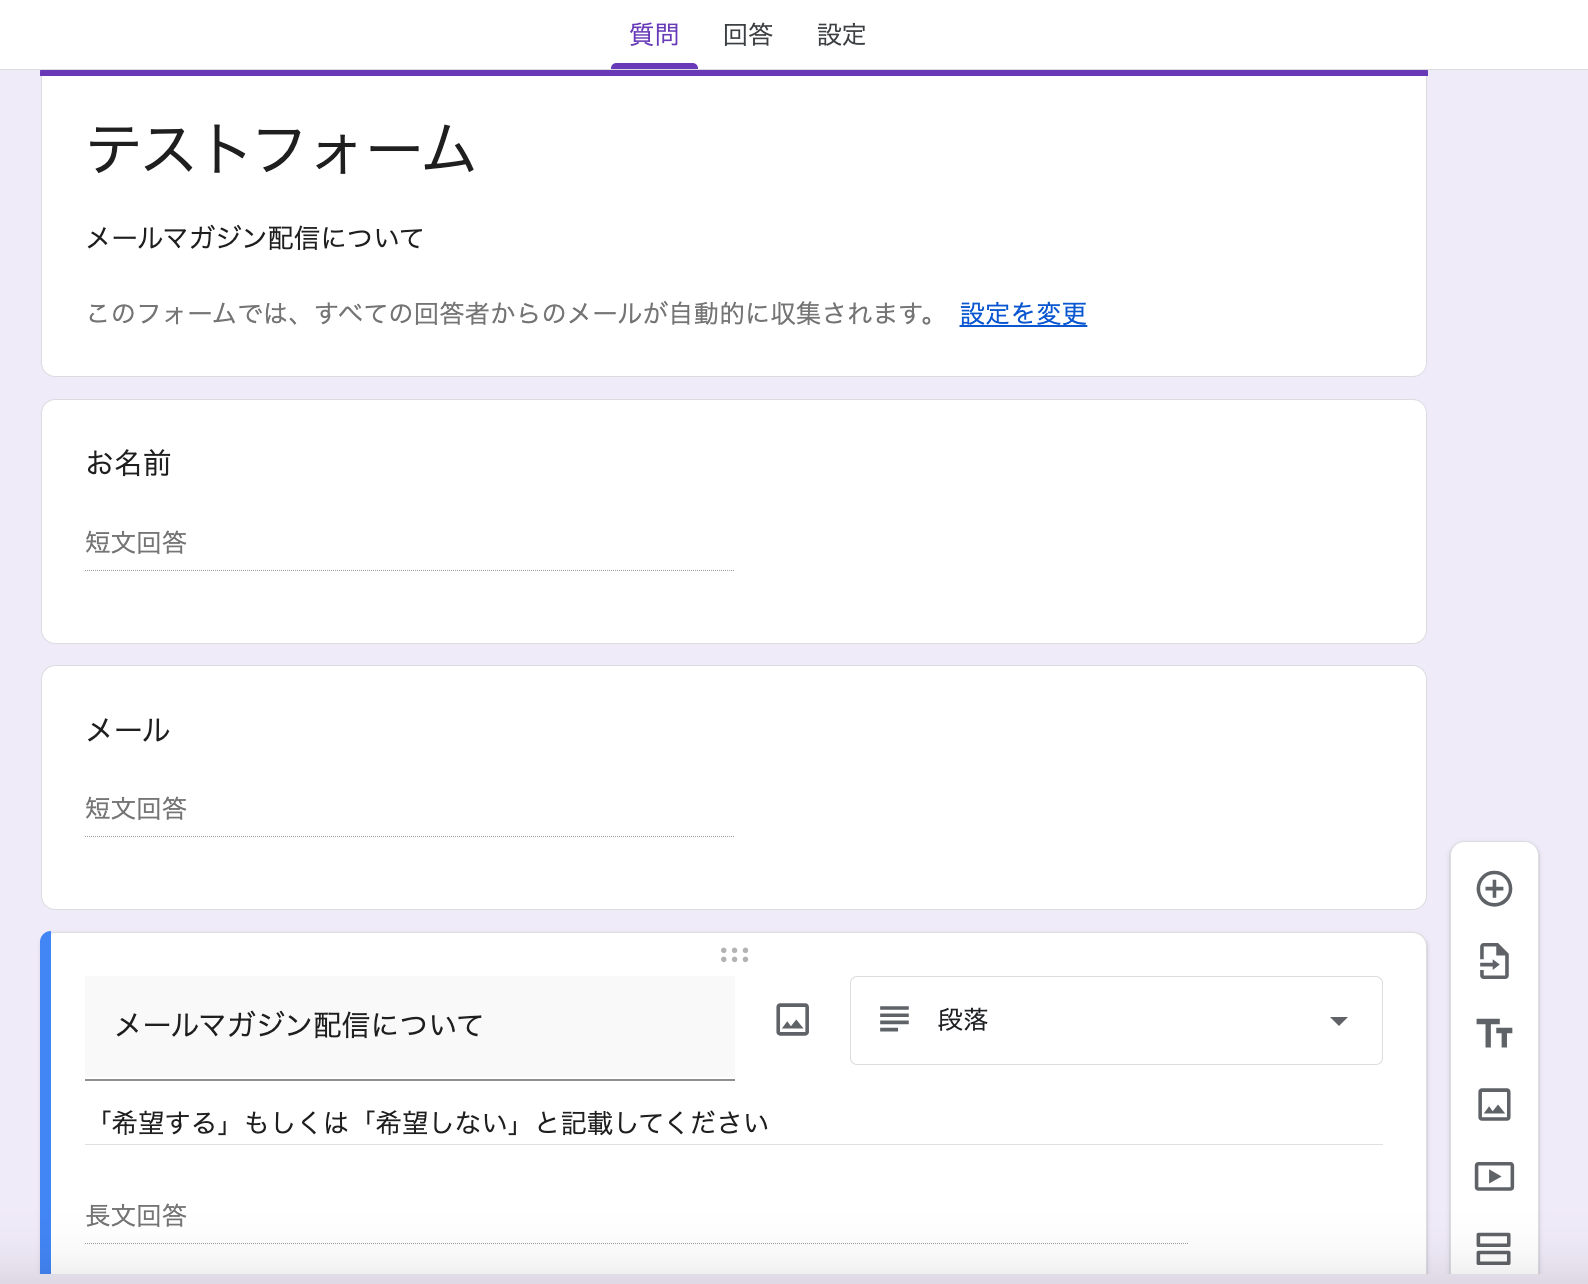Click the import questions icon
This screenshot has width=1588, height=1284.
tap(1494, 961)
